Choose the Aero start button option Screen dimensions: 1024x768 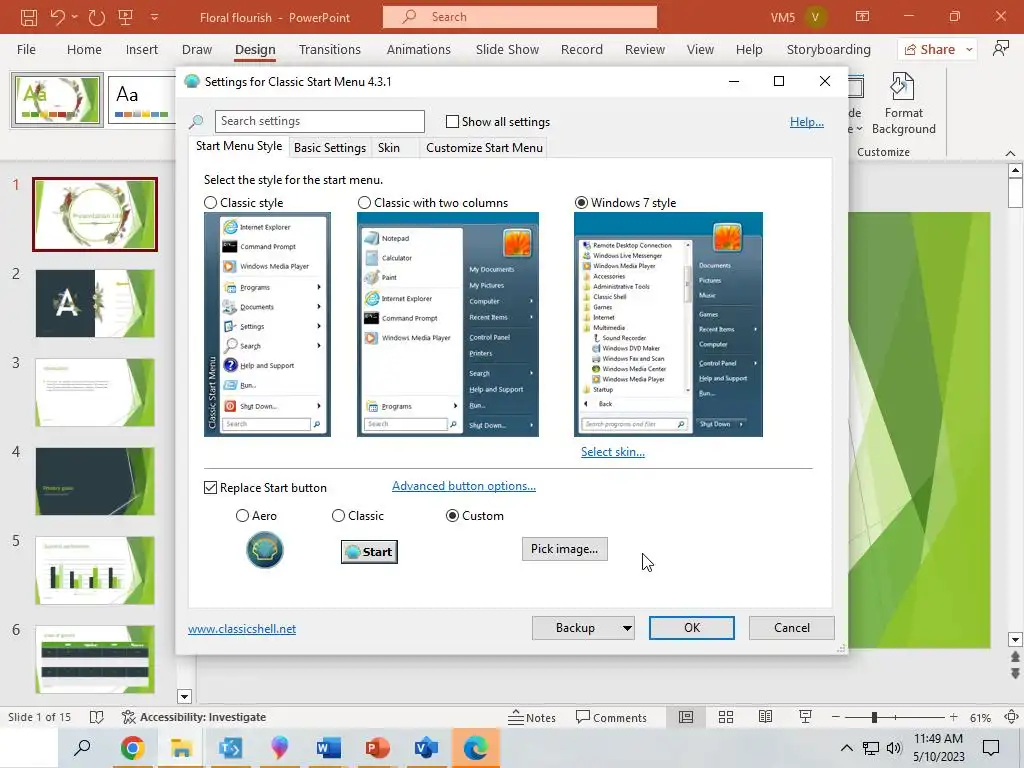pyautogui.click(x=242, y=516)
